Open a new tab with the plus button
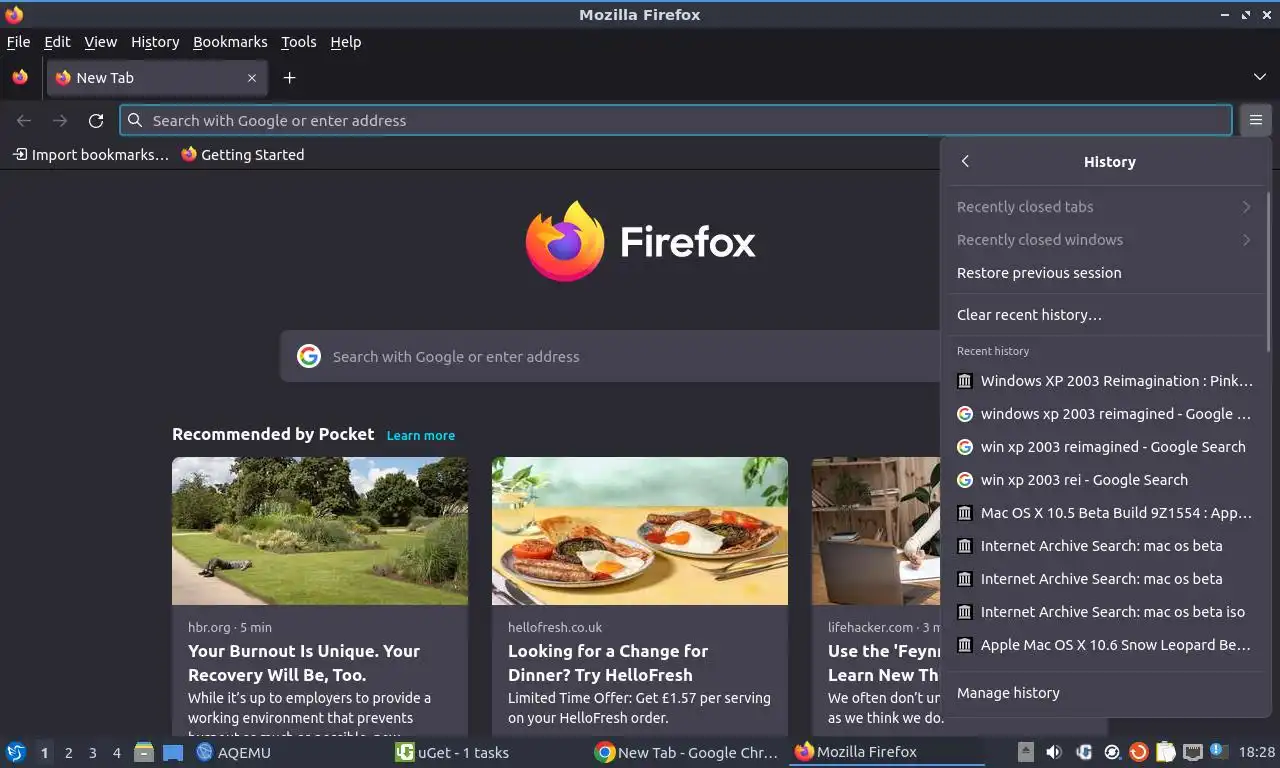The width and height of the screenshot is (1280, 768). tap(289, 77)
